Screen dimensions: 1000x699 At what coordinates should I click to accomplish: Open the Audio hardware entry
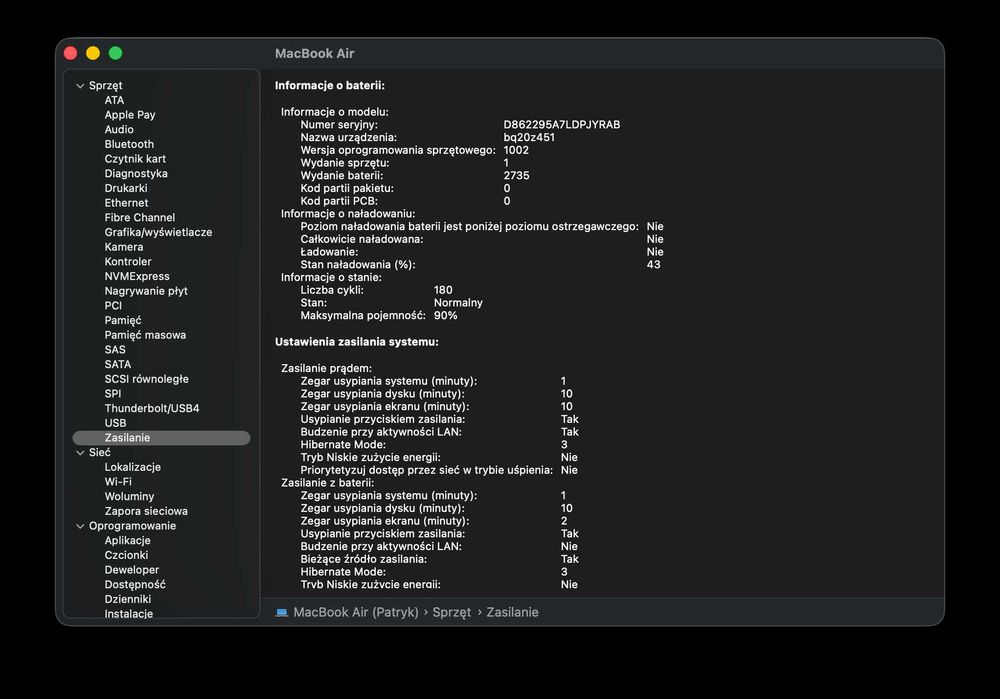click(119, 129)
